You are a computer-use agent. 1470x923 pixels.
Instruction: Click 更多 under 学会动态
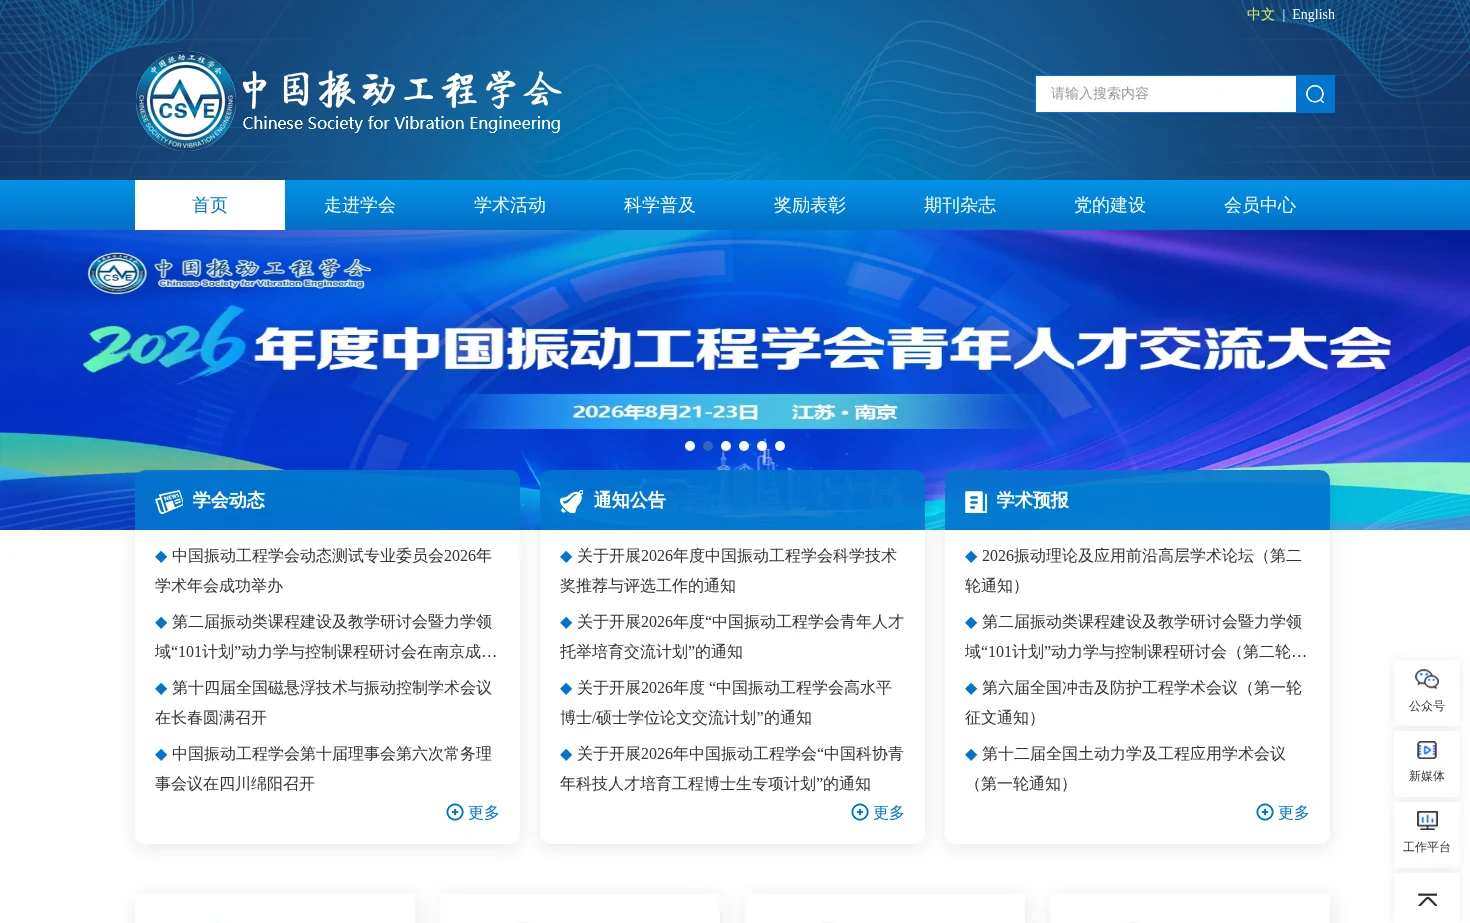(484, 813)
